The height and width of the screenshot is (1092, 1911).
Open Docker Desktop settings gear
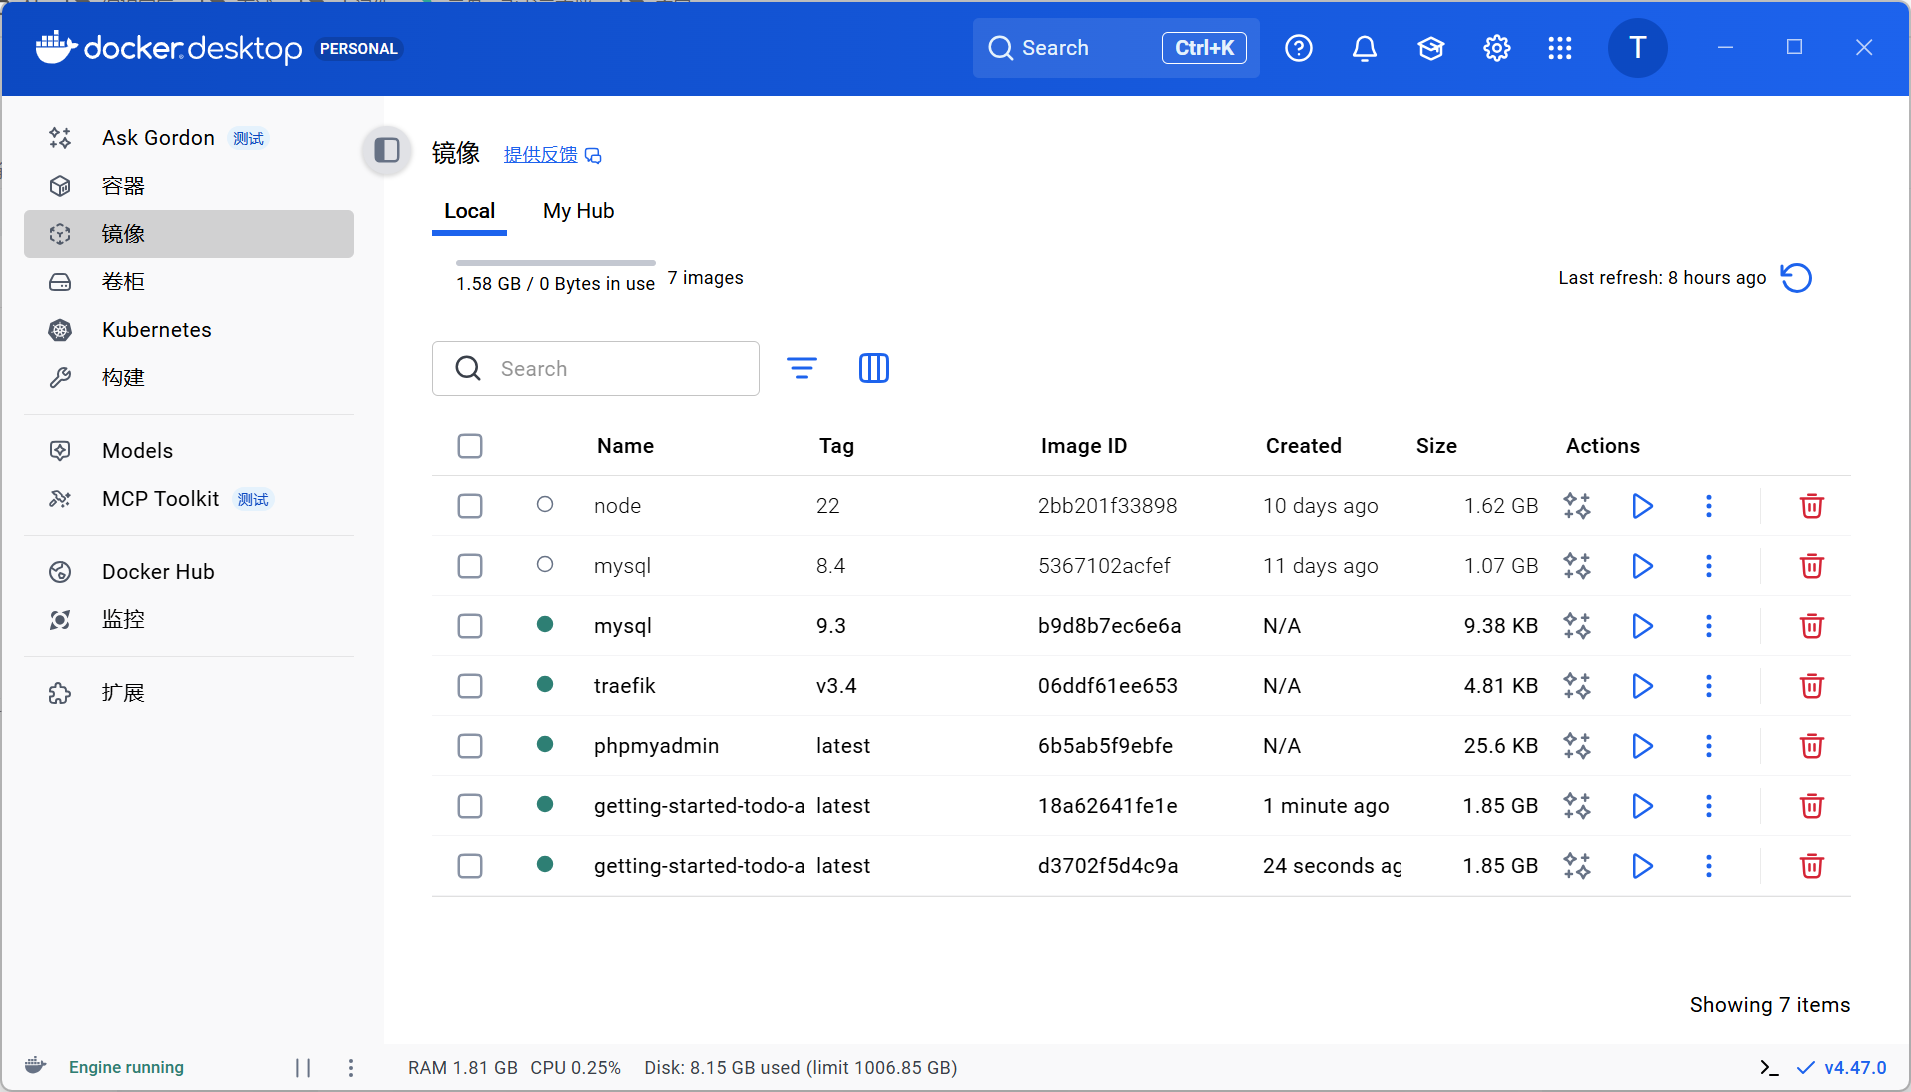click(1497, 48)
